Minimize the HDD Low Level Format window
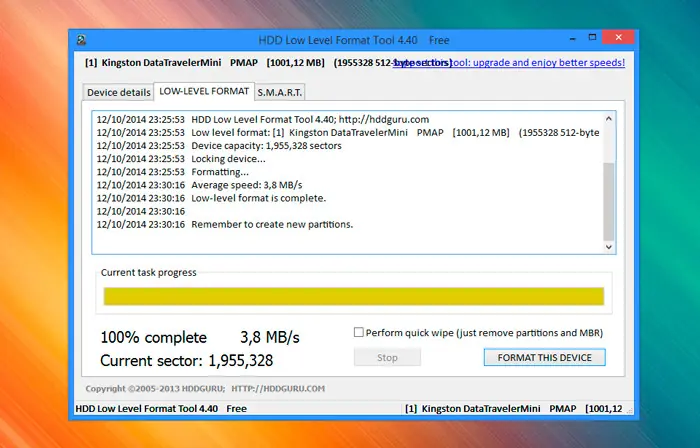This screenshot has width=700, height=448. click(572, 38)
